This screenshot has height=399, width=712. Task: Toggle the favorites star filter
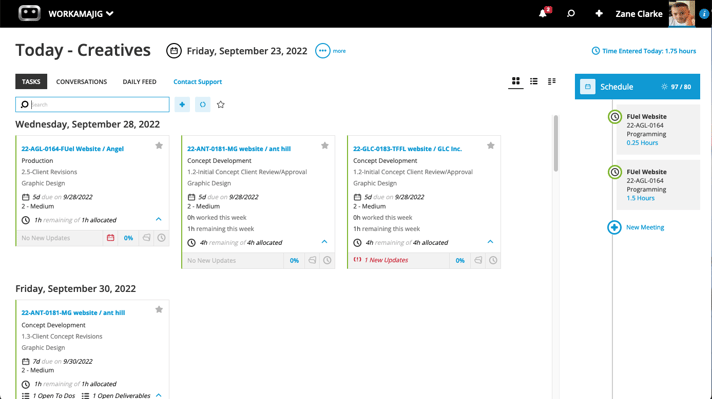point(221,104)
